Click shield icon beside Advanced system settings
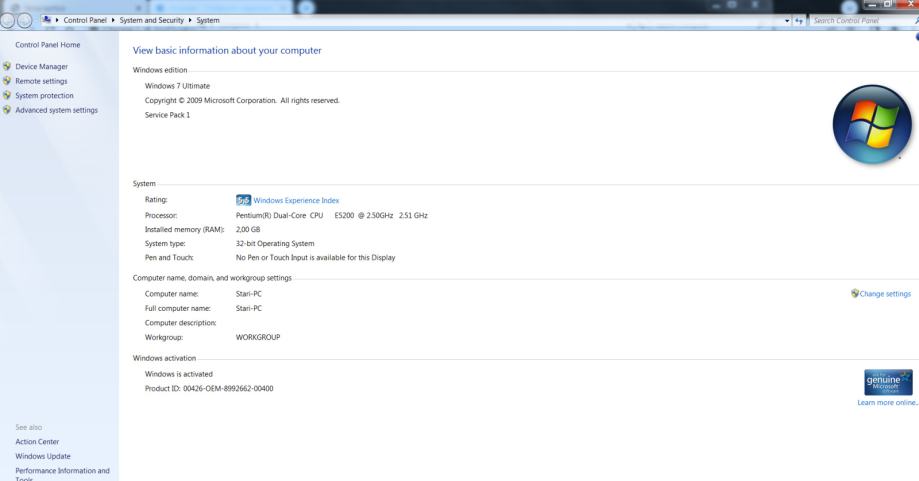Image resolution: width=919 pixels, height=481 pixels. 7,110
